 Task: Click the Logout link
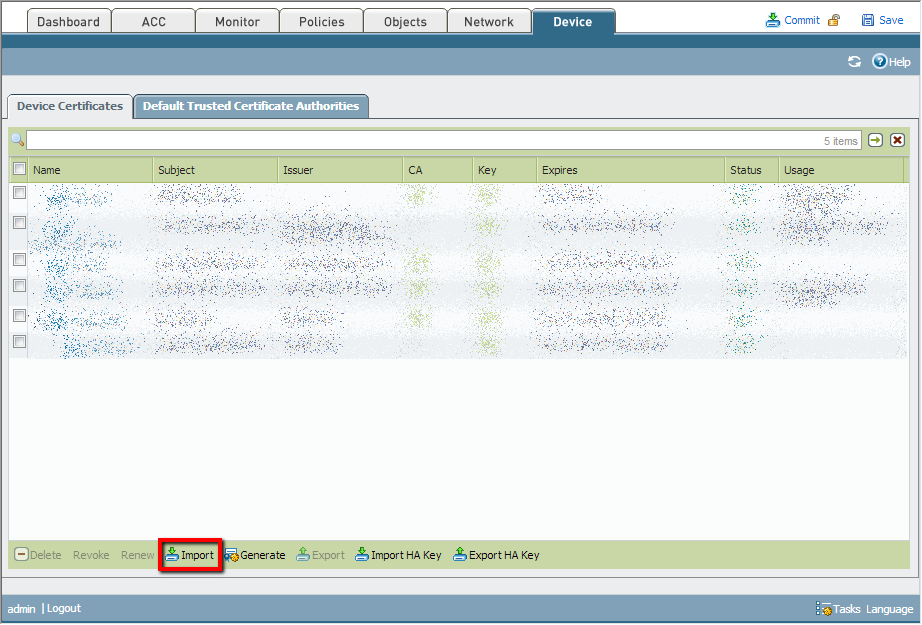click(x=64, y=609)
